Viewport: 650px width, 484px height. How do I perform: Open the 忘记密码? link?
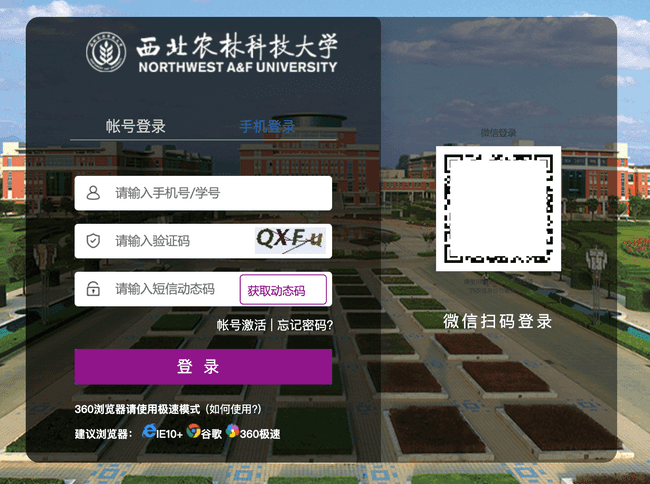tap(305, 325)
